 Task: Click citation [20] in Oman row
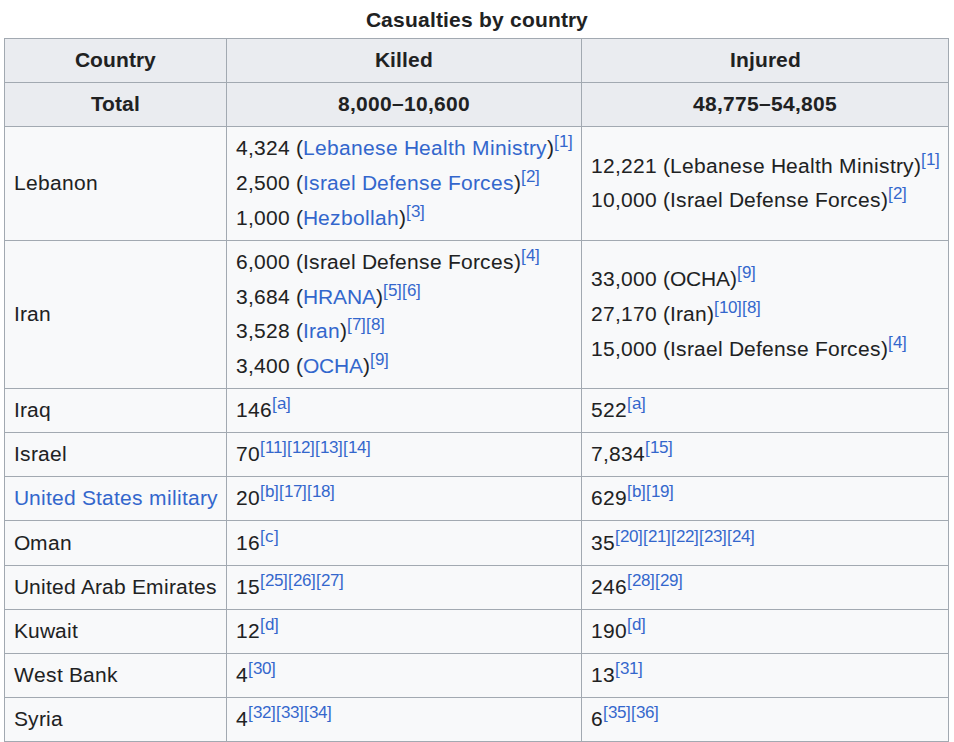coord(629,537)
